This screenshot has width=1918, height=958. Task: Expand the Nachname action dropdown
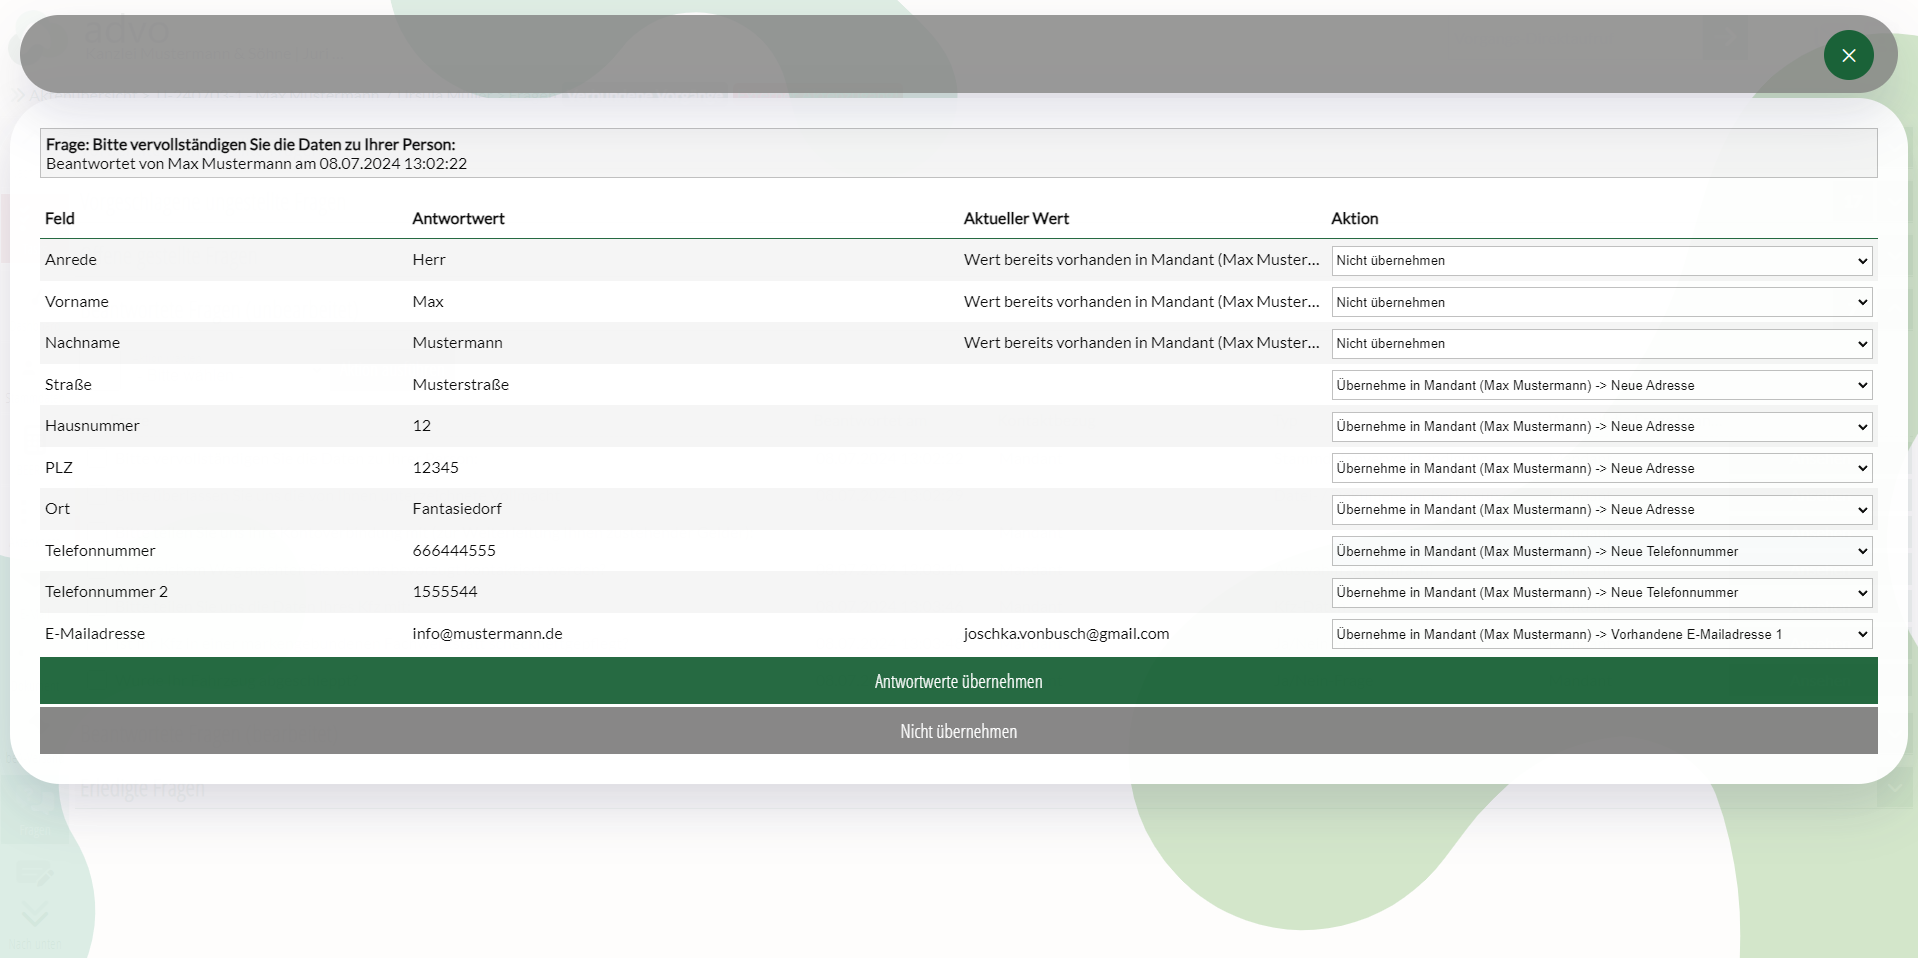[1601, 344]
